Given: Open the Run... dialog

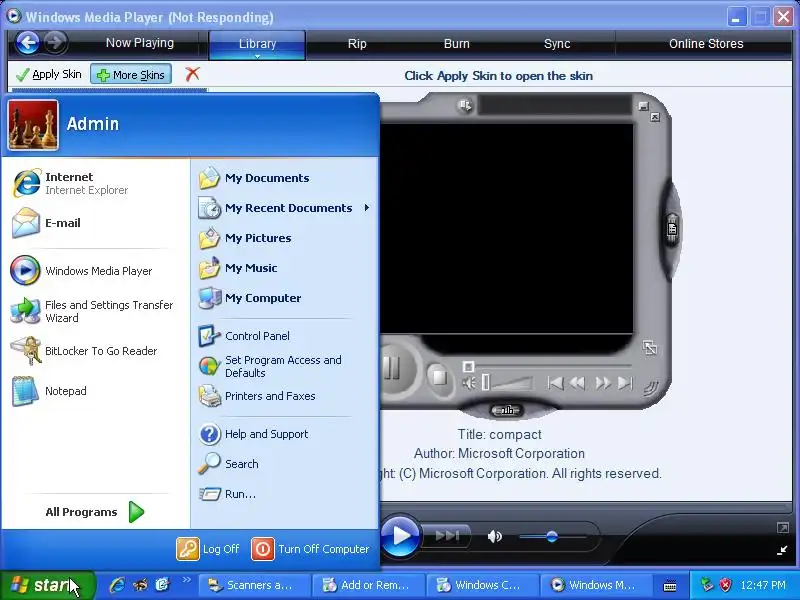Looking at the screenshot, I should click(228, 494).
